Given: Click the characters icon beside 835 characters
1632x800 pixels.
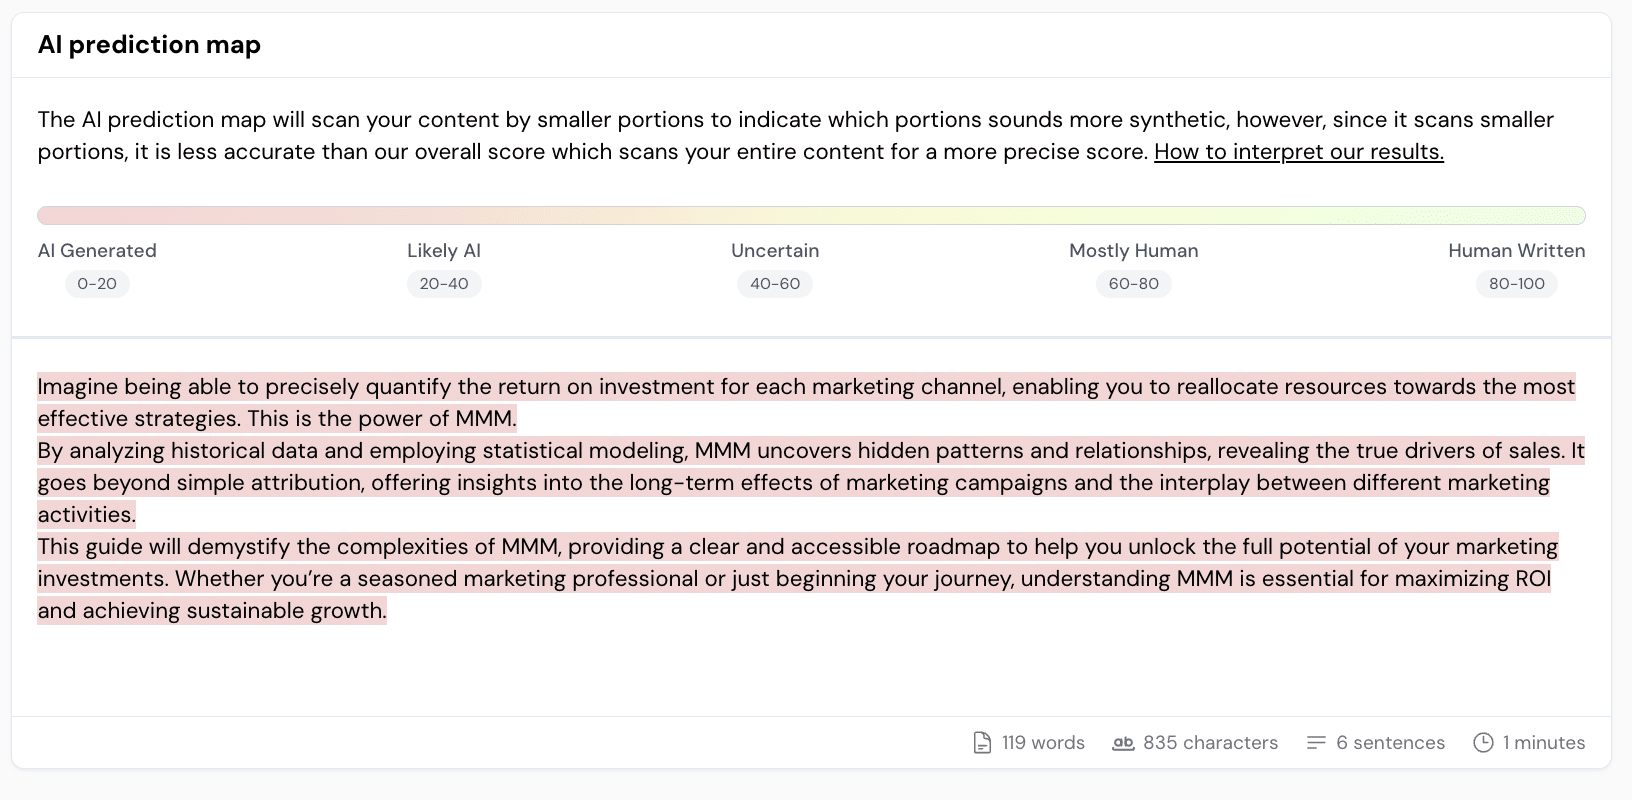Looking at the screenshot, I should (x=1123, y=743).
